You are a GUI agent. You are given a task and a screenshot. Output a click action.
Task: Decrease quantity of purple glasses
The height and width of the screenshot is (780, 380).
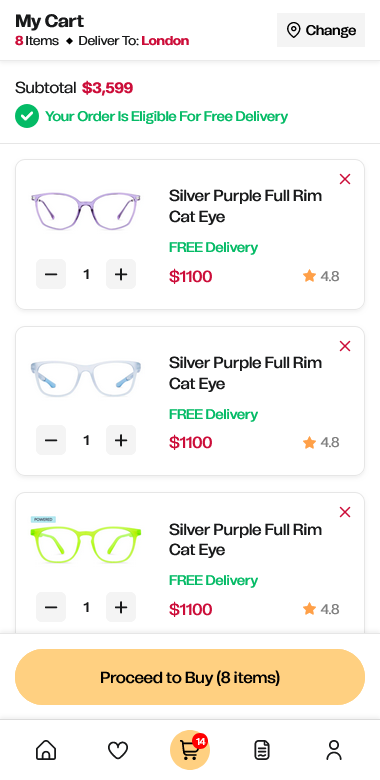[51, 274]
